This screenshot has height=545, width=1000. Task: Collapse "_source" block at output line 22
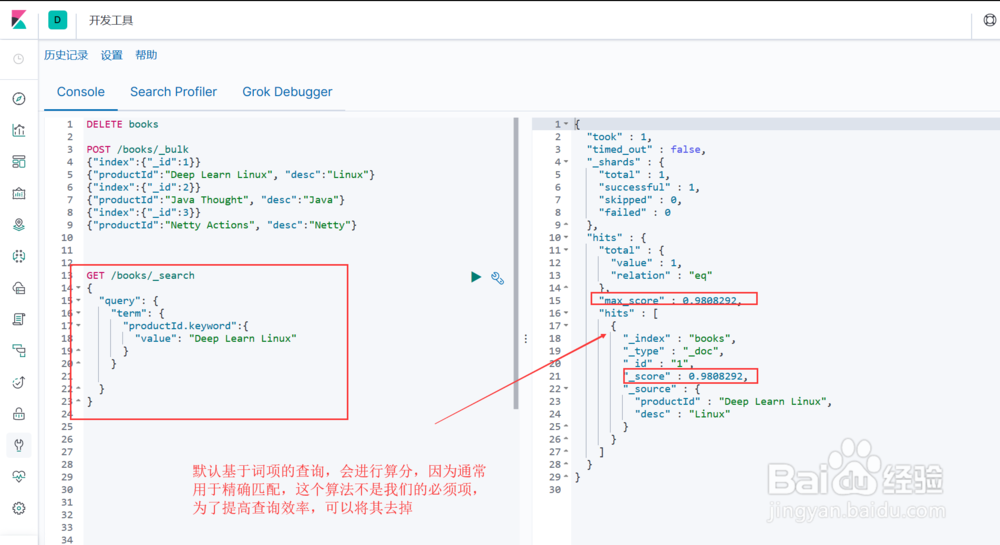pyautogui.click(x=566, y=389)
